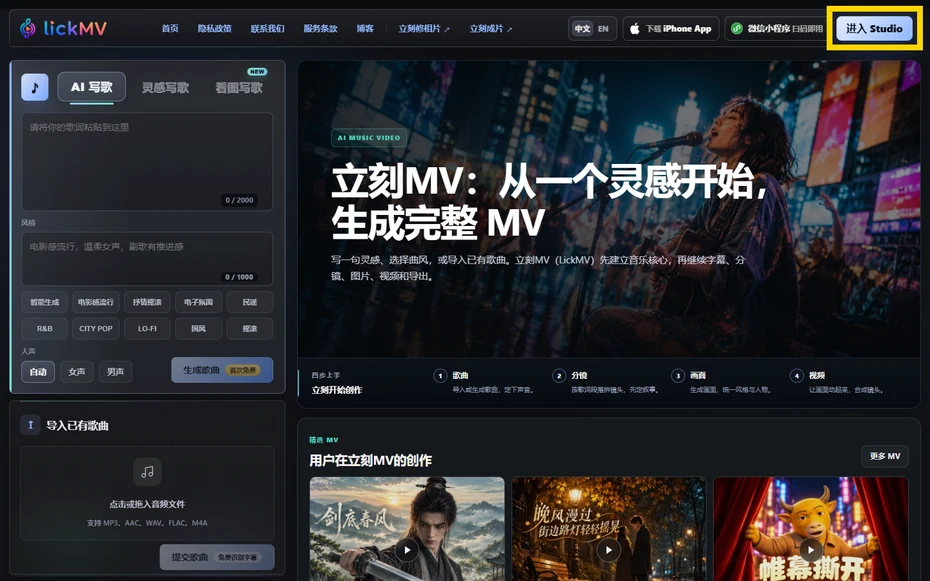Image resolution: width=930 pixels, height=581 pixels.
Task: Select 男声 vocal option
Action: pos(115,372)
